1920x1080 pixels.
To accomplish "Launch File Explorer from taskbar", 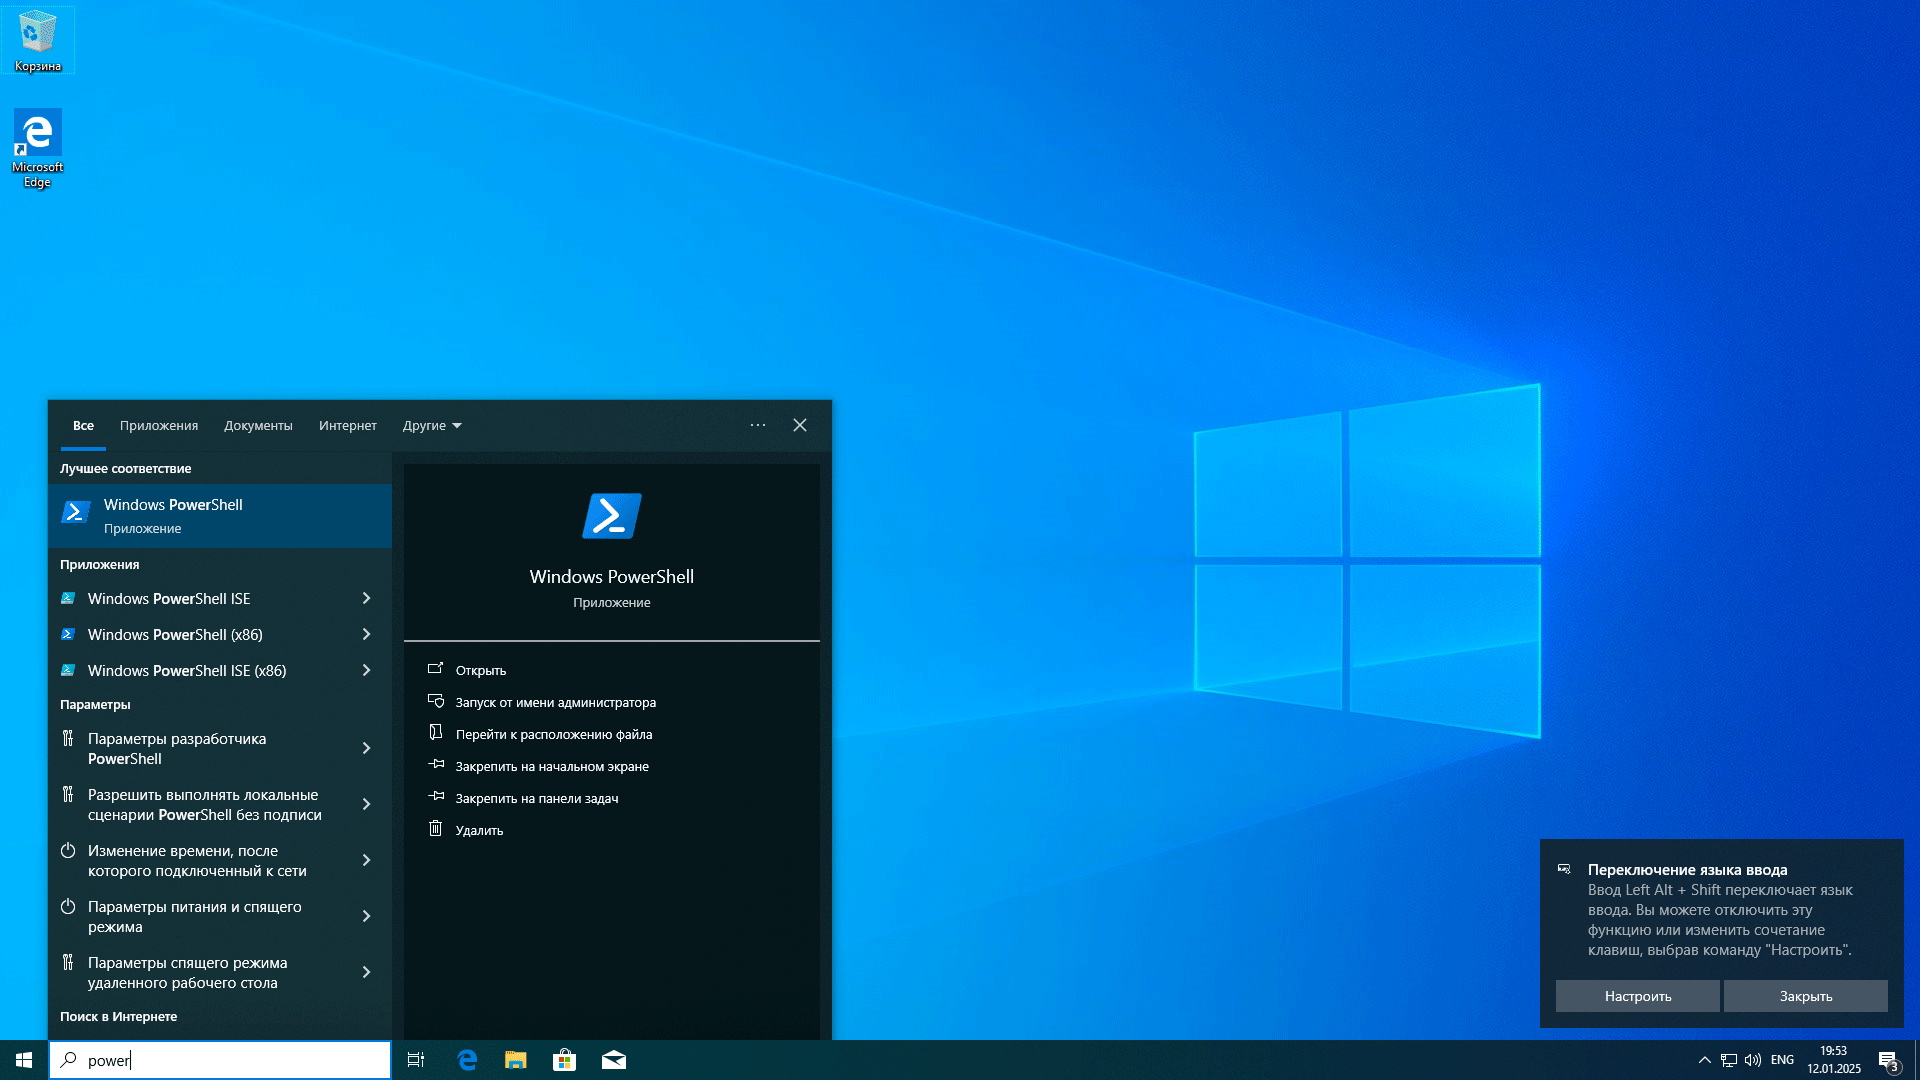I will [x=515, y=1060].
